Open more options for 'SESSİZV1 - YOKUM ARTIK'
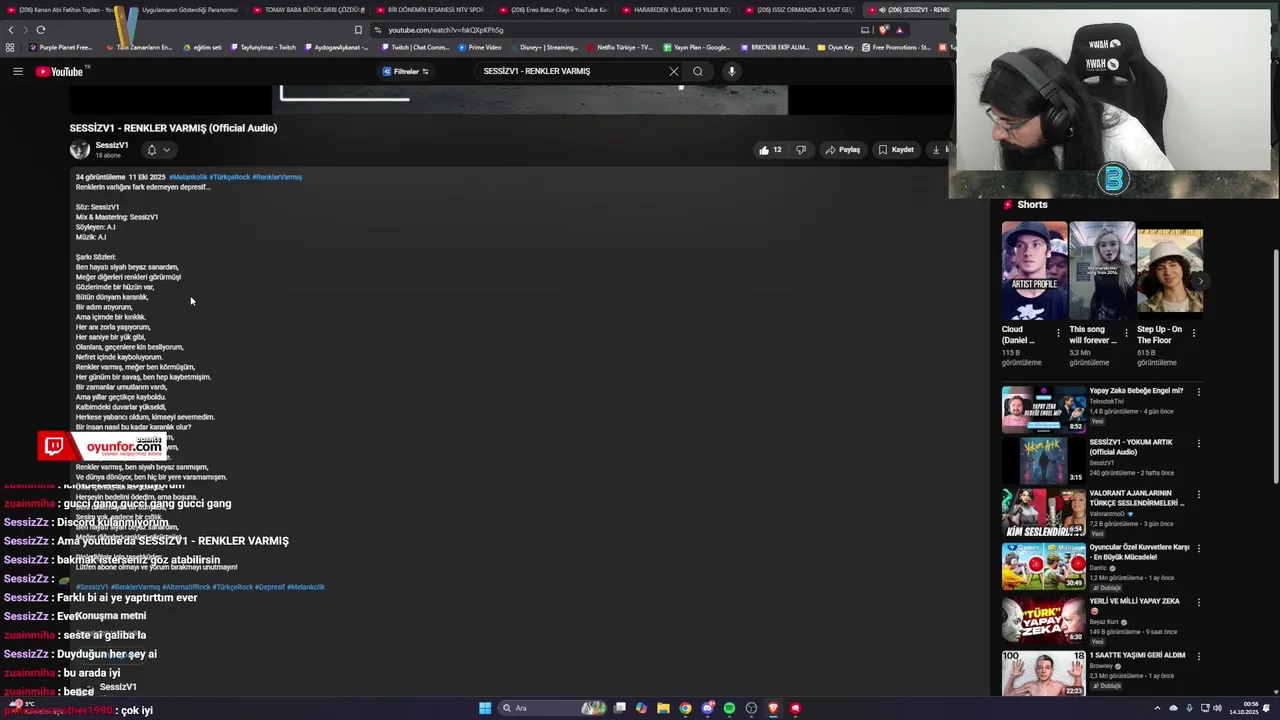Viewport: 1280px width, 720px height. [x=1198, y=444]
